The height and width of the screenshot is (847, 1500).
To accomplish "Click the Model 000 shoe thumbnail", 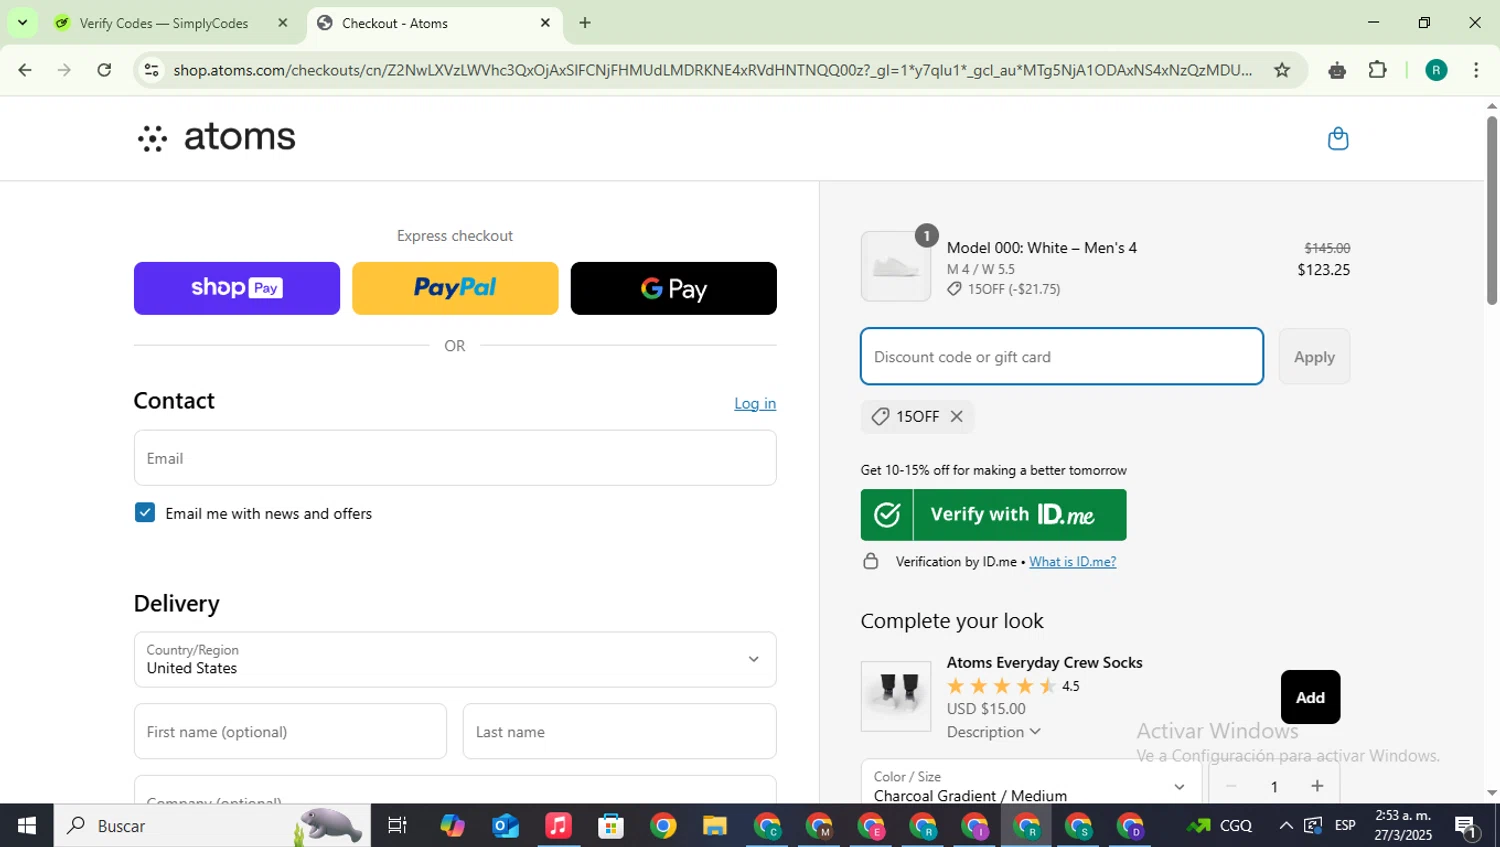I will coord(896,267).
